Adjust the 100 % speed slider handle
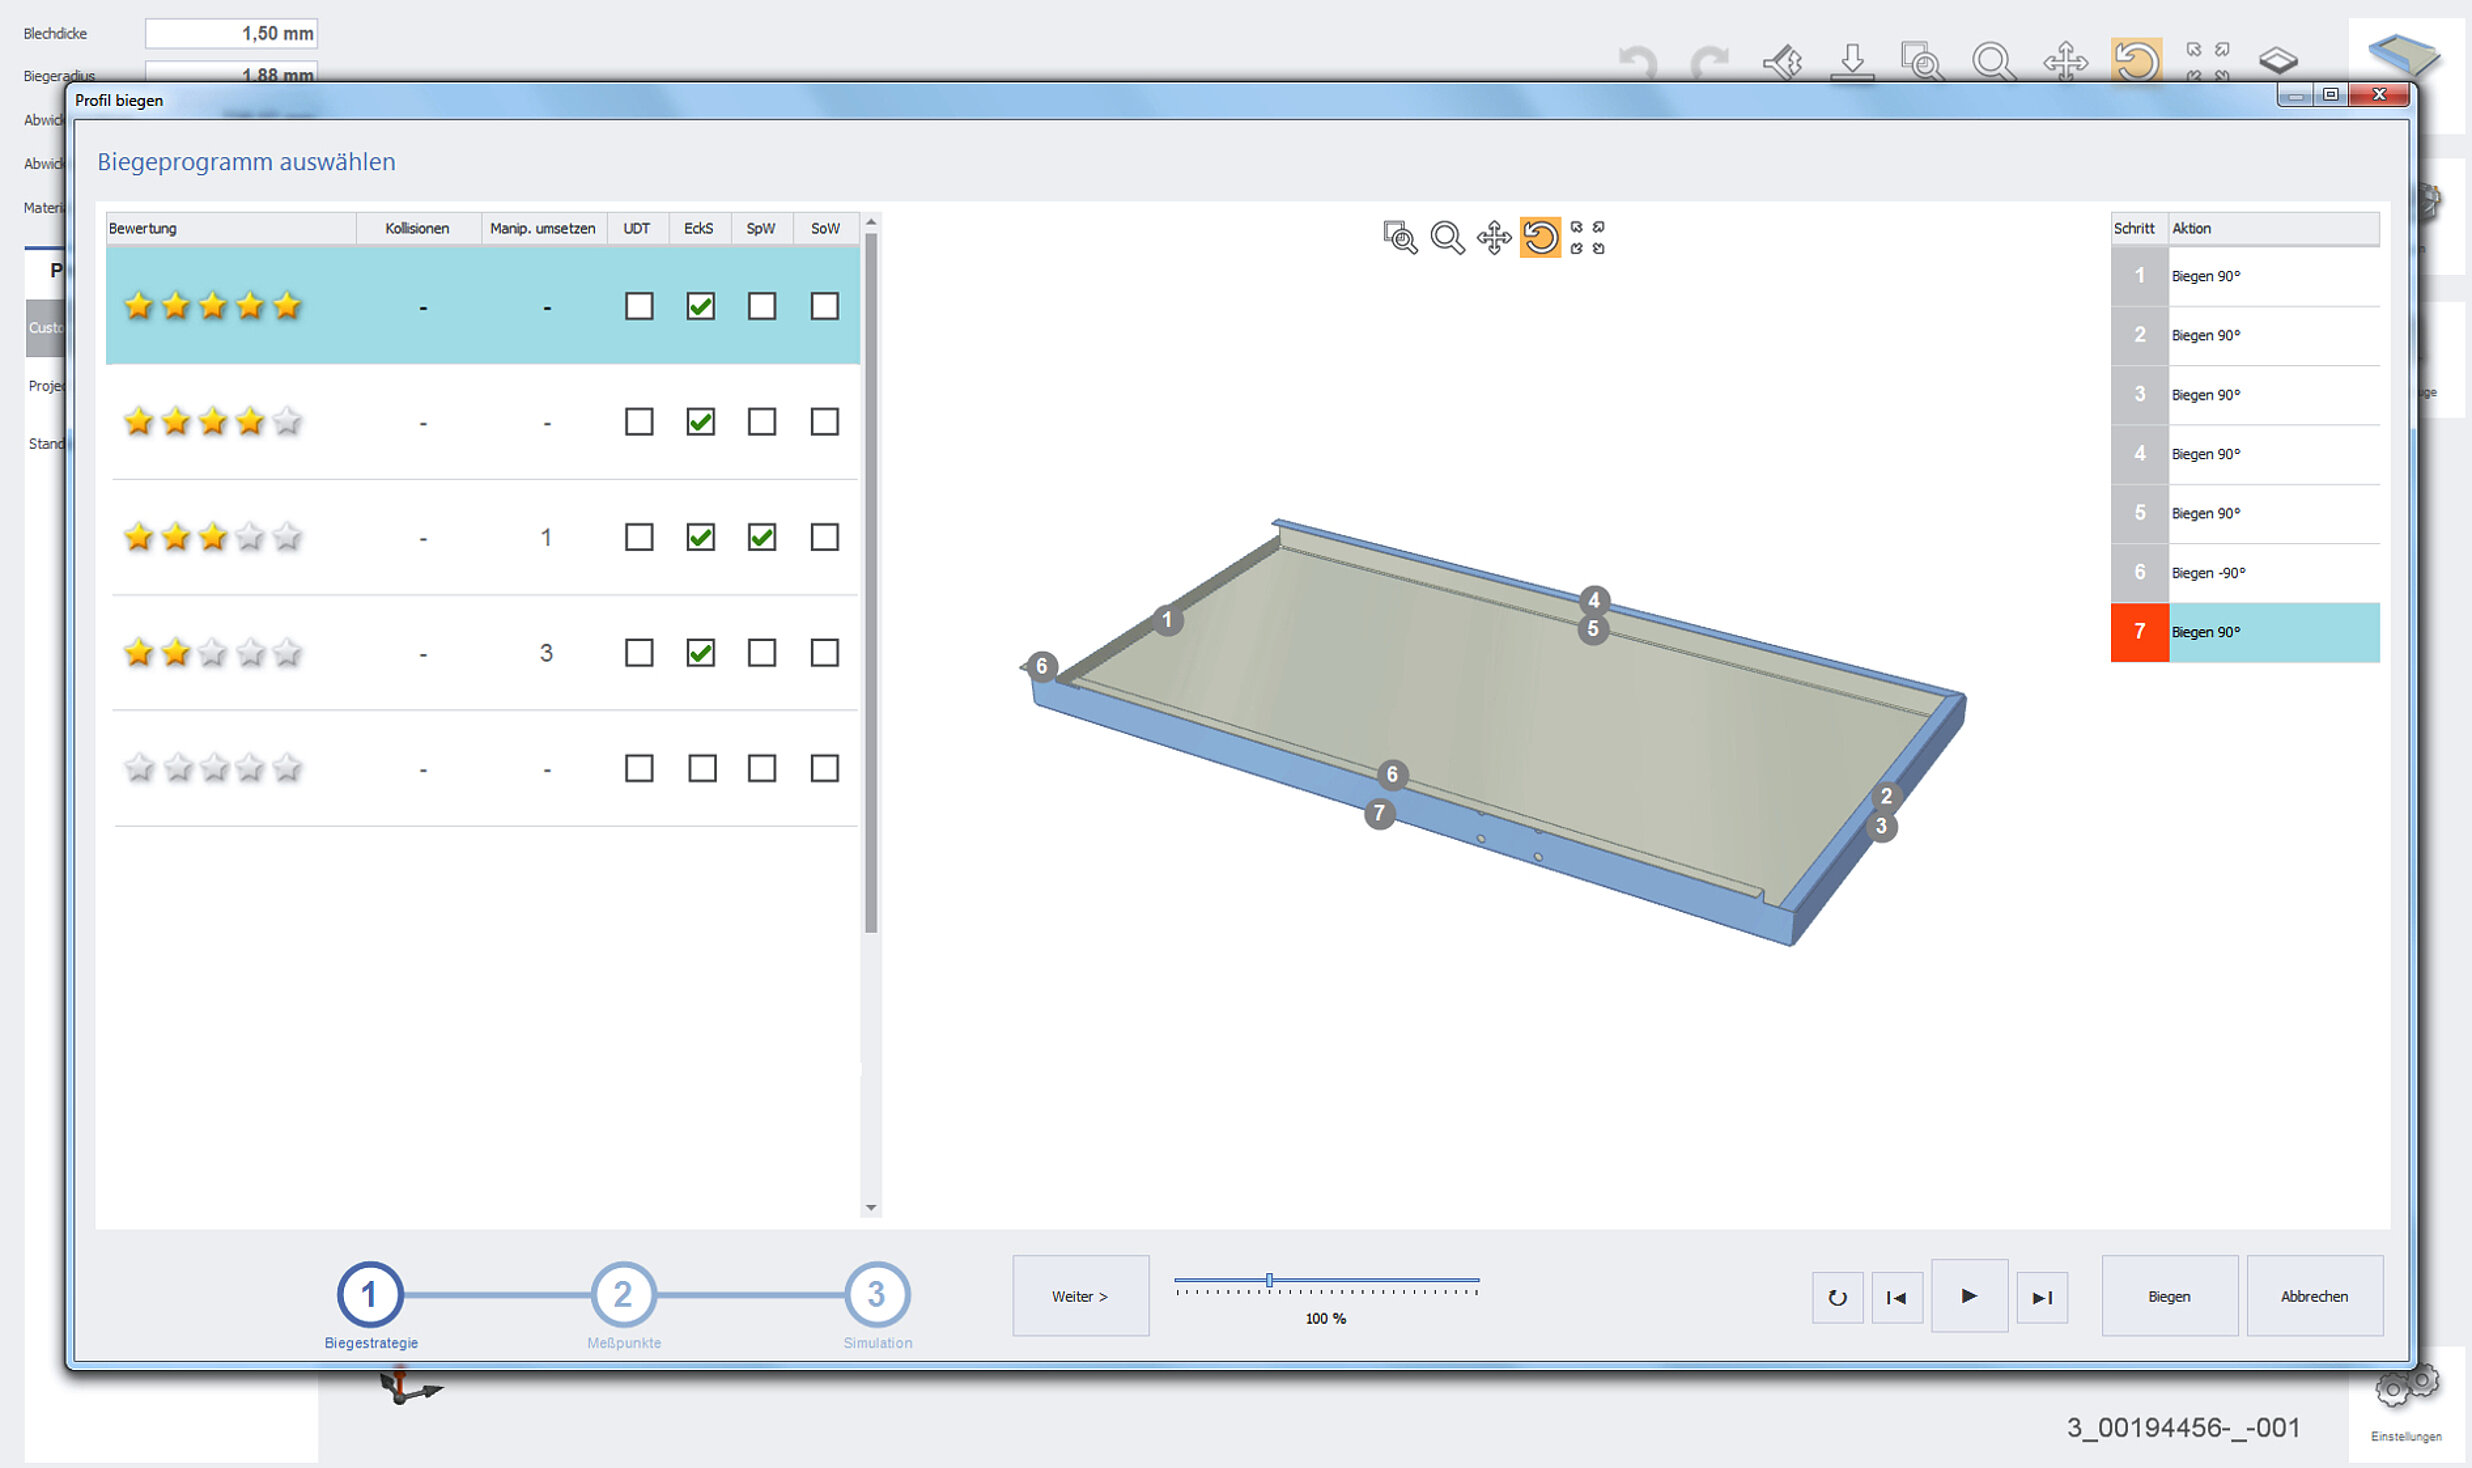The width and height of the screenshot is (2472, 1468). point(1269,1280)
